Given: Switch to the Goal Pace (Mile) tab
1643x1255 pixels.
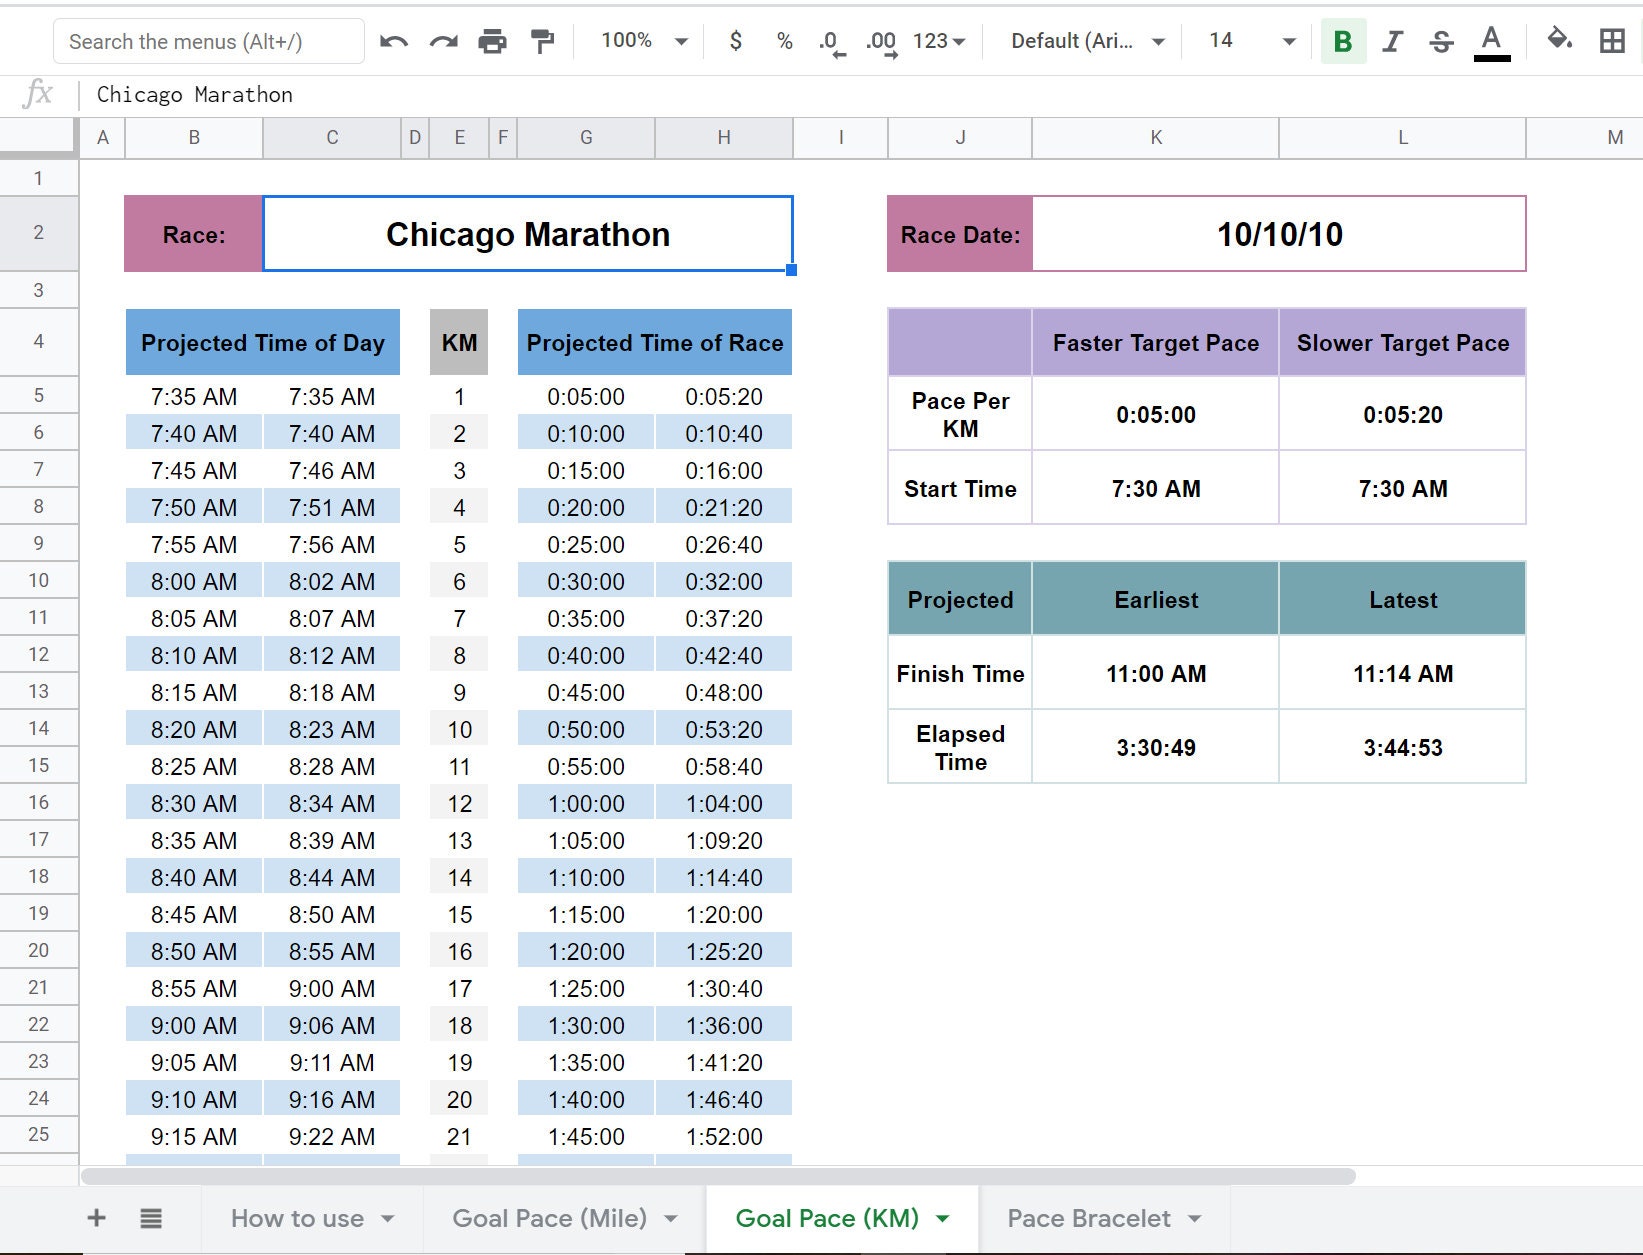Looking at the screenshot, I should coord(549,1218).
